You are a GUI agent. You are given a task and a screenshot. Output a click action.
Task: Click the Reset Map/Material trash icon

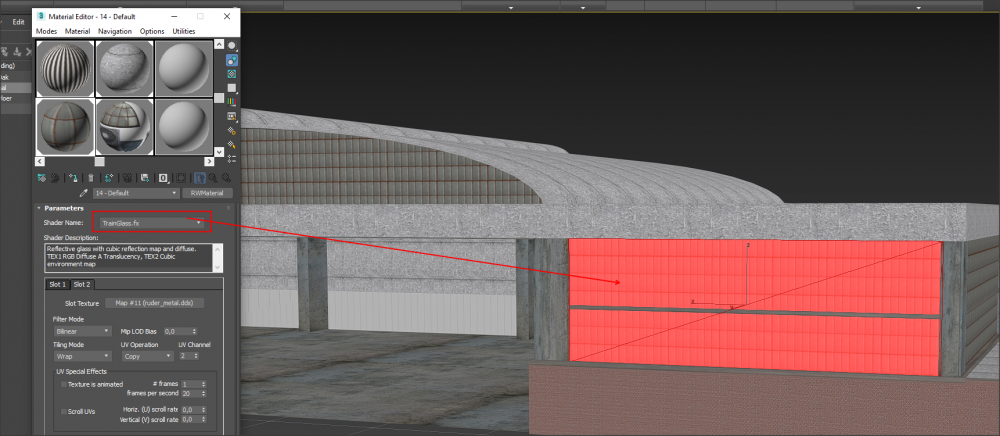90,177
